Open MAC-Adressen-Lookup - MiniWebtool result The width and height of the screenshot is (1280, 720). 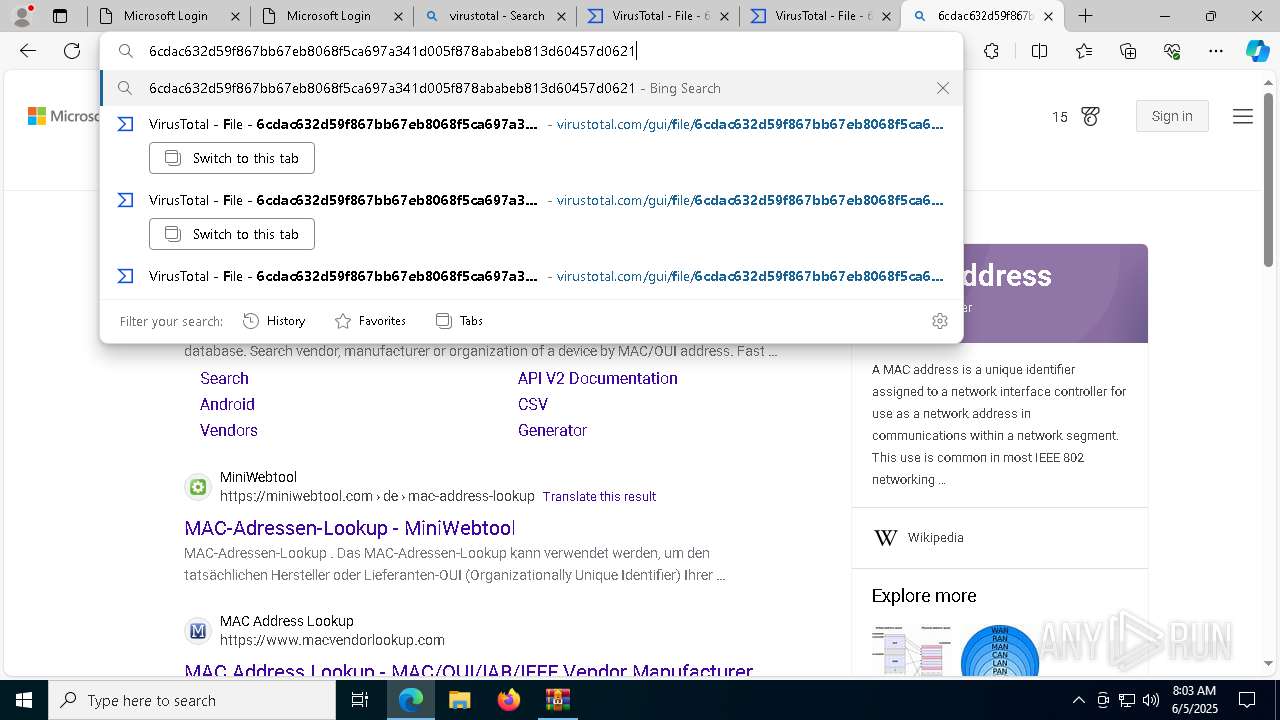[350, 528]
